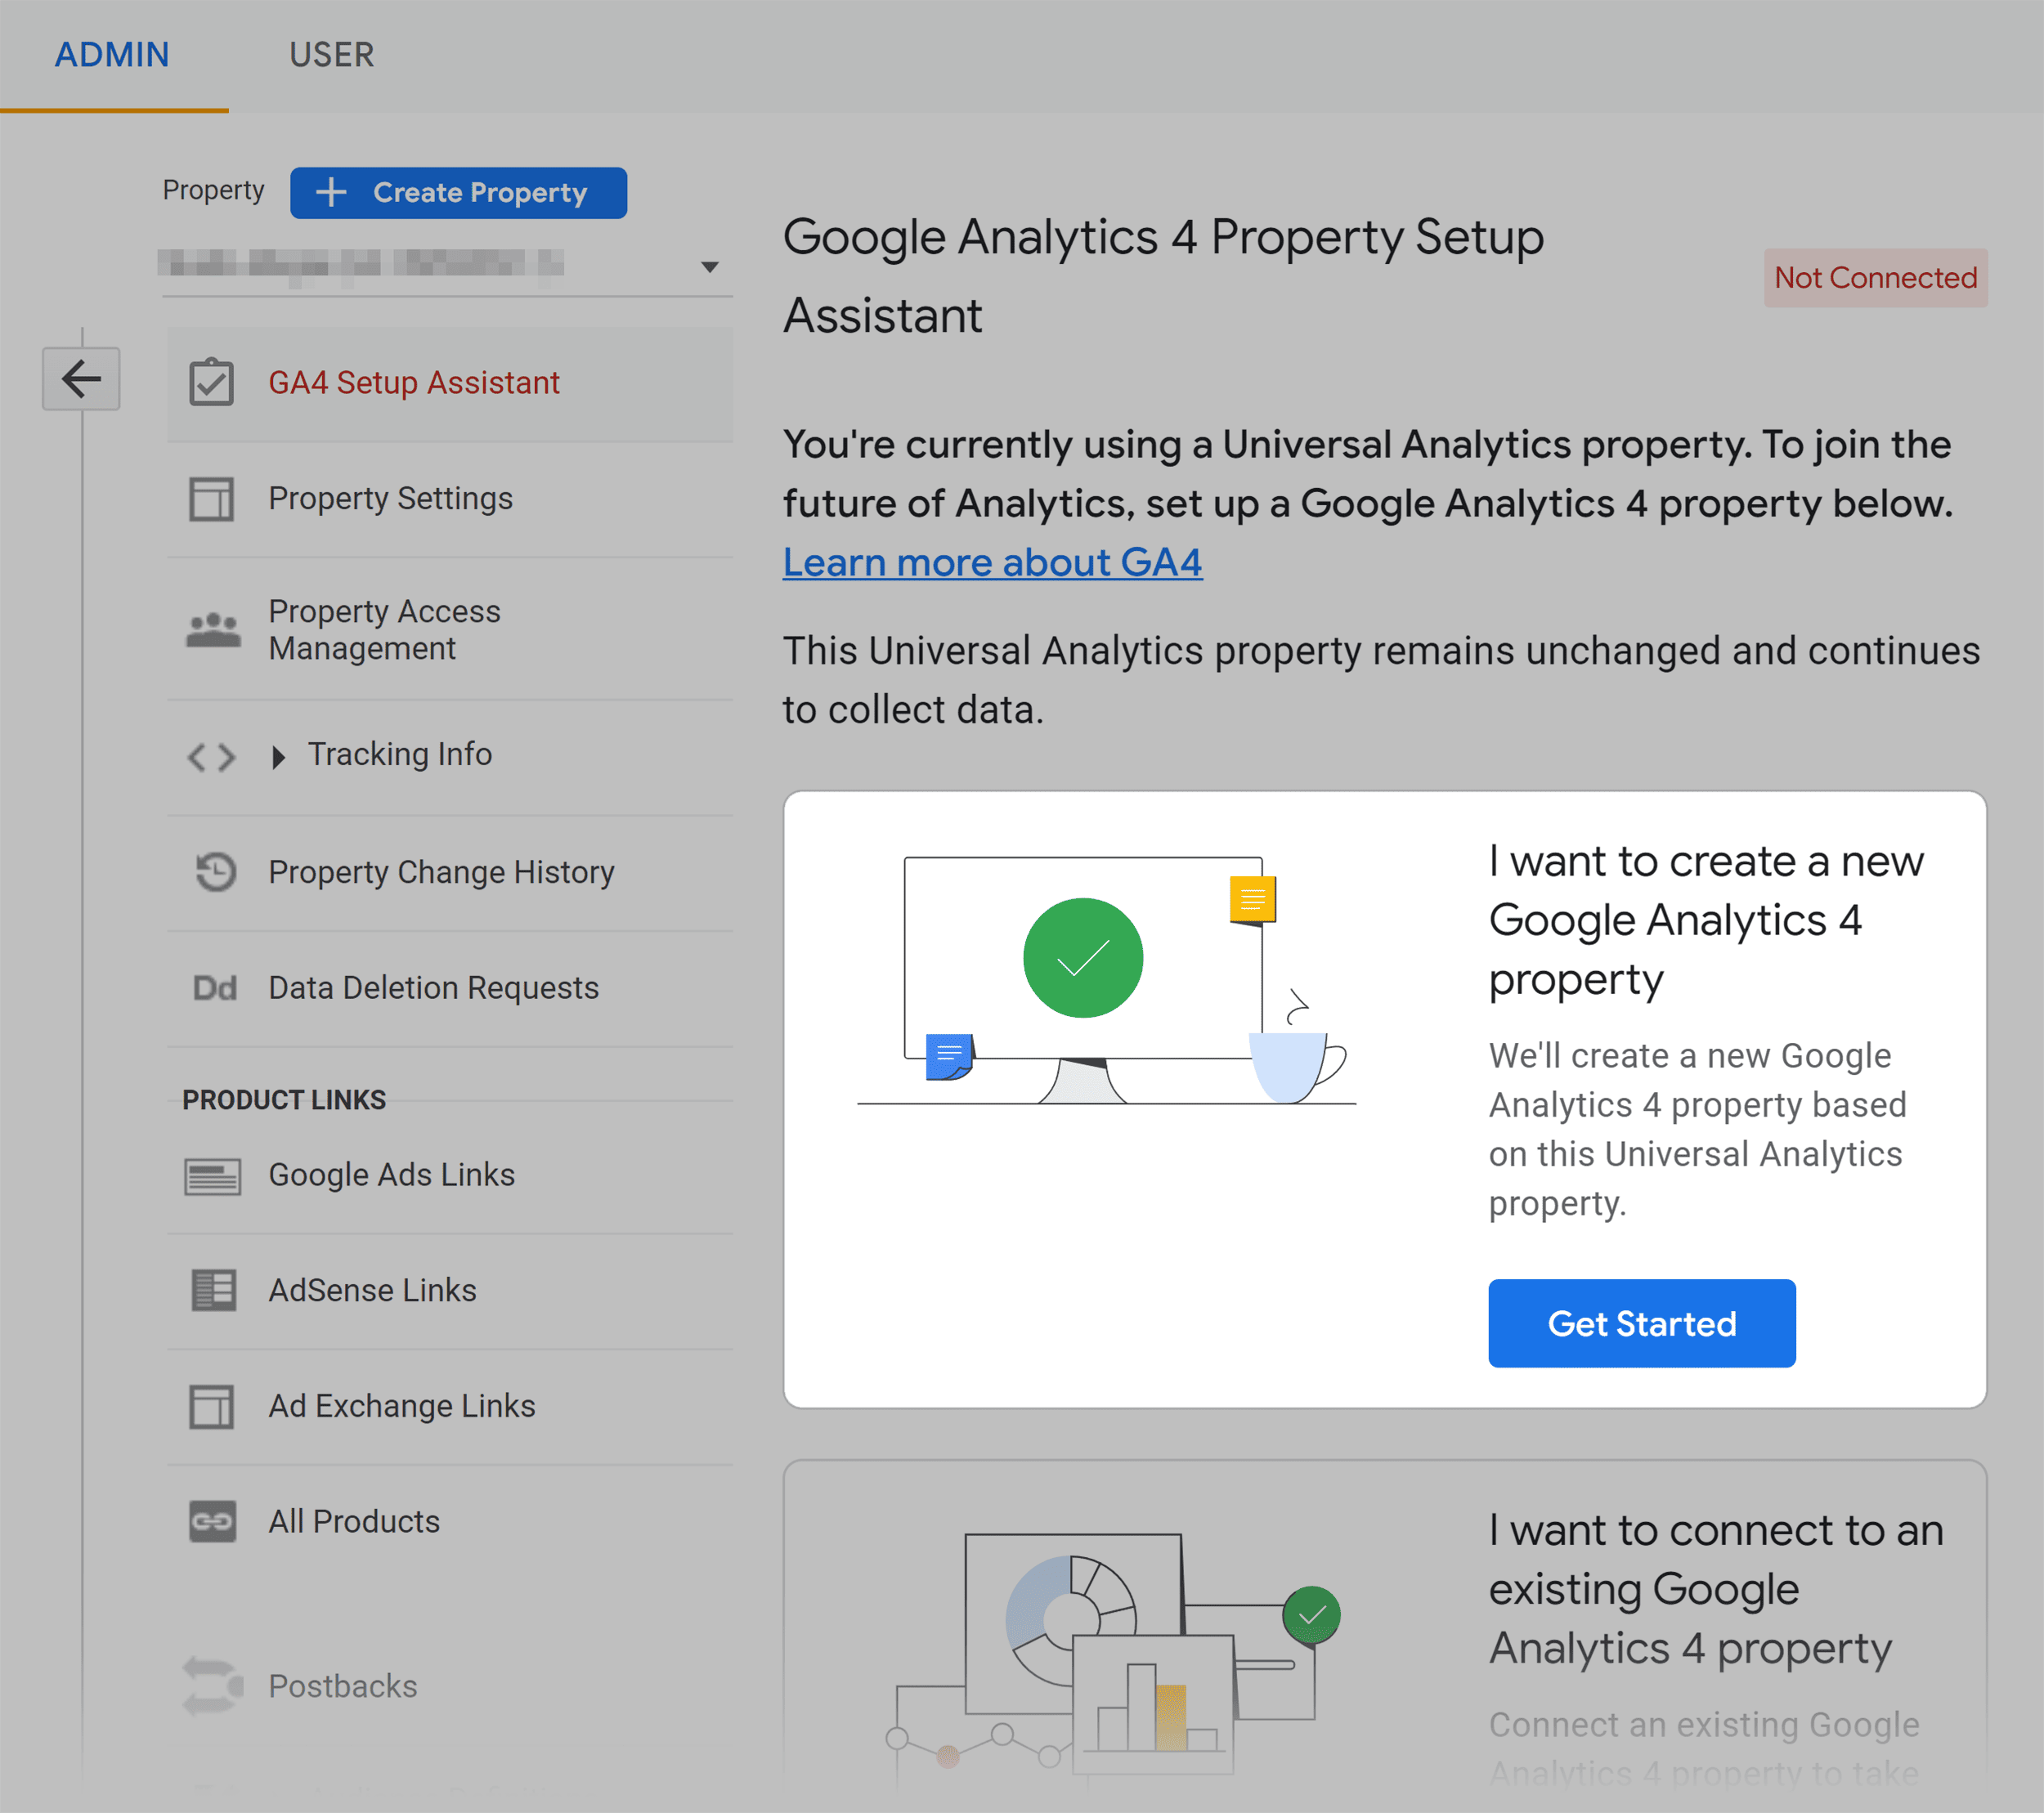Click the GA4 Setup Assistant clipboard icon

(x=212, y=382)
